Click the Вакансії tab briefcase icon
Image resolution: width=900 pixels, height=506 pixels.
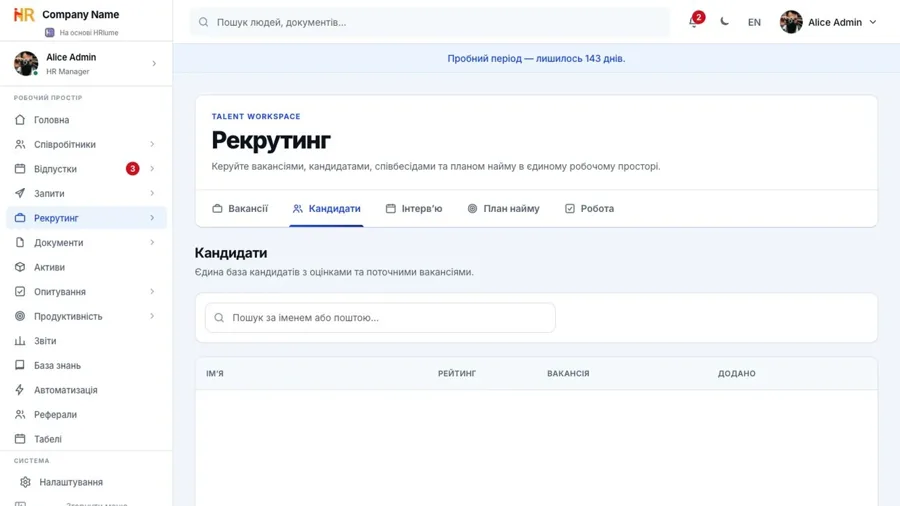(x=217, y=209)
